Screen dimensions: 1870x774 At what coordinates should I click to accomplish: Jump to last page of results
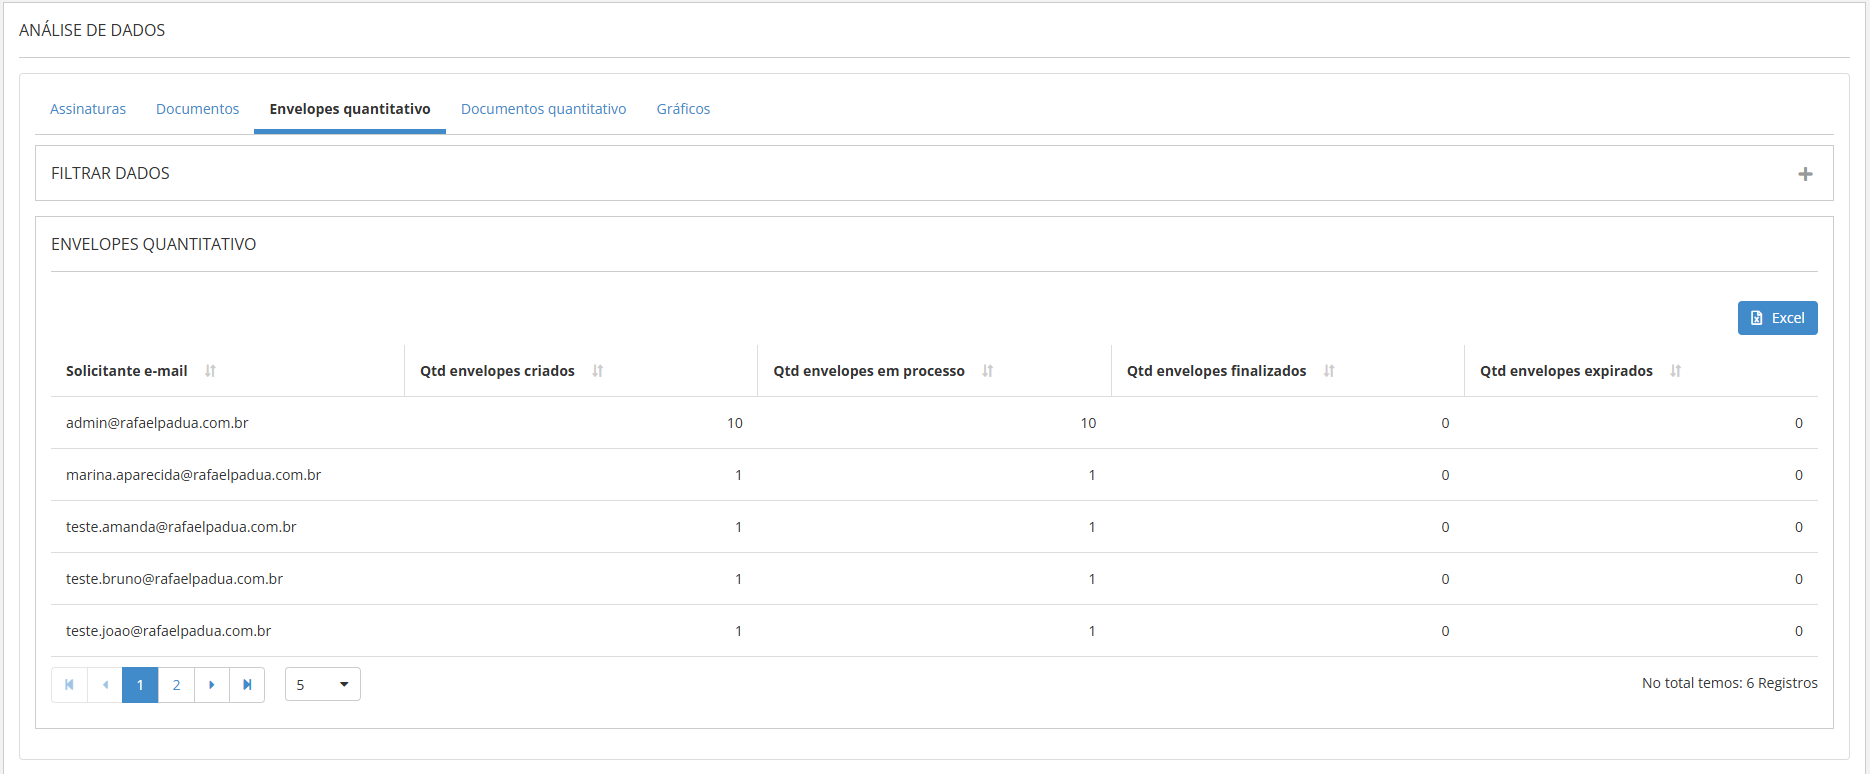[247, 685]
